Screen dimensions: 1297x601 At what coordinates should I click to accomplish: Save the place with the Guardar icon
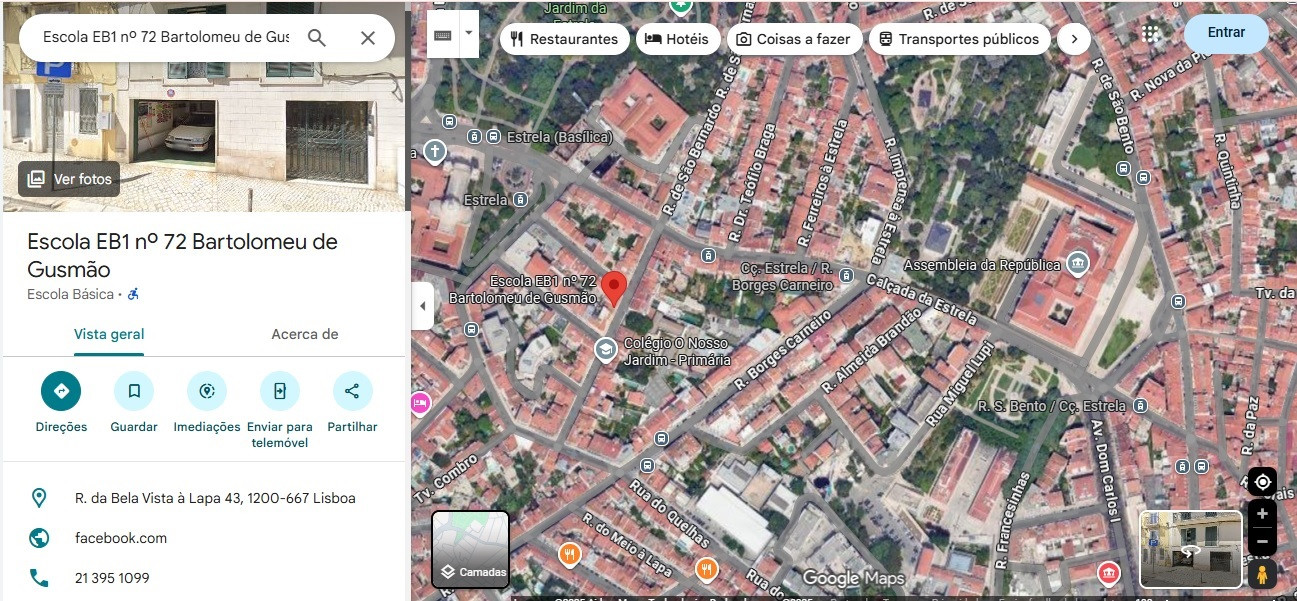coord(134,391)
